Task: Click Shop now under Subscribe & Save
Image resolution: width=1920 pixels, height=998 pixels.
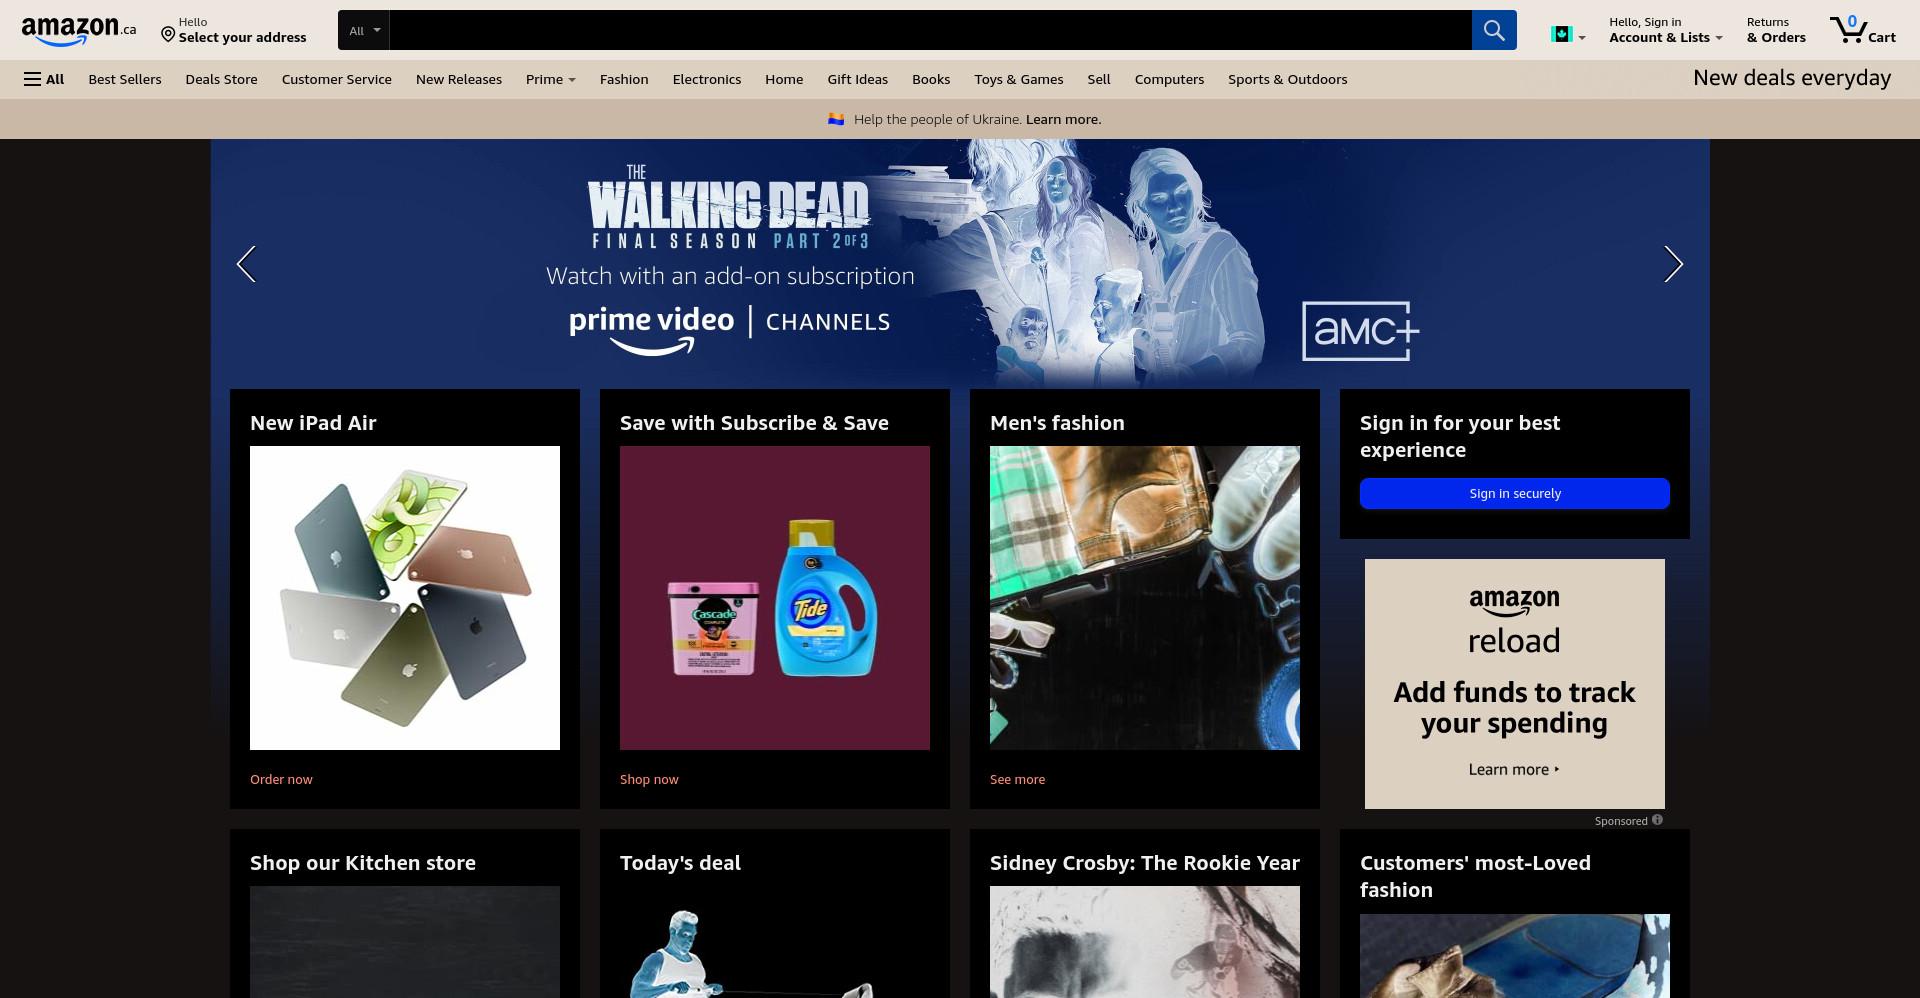Action: click(x=649, y=779)
